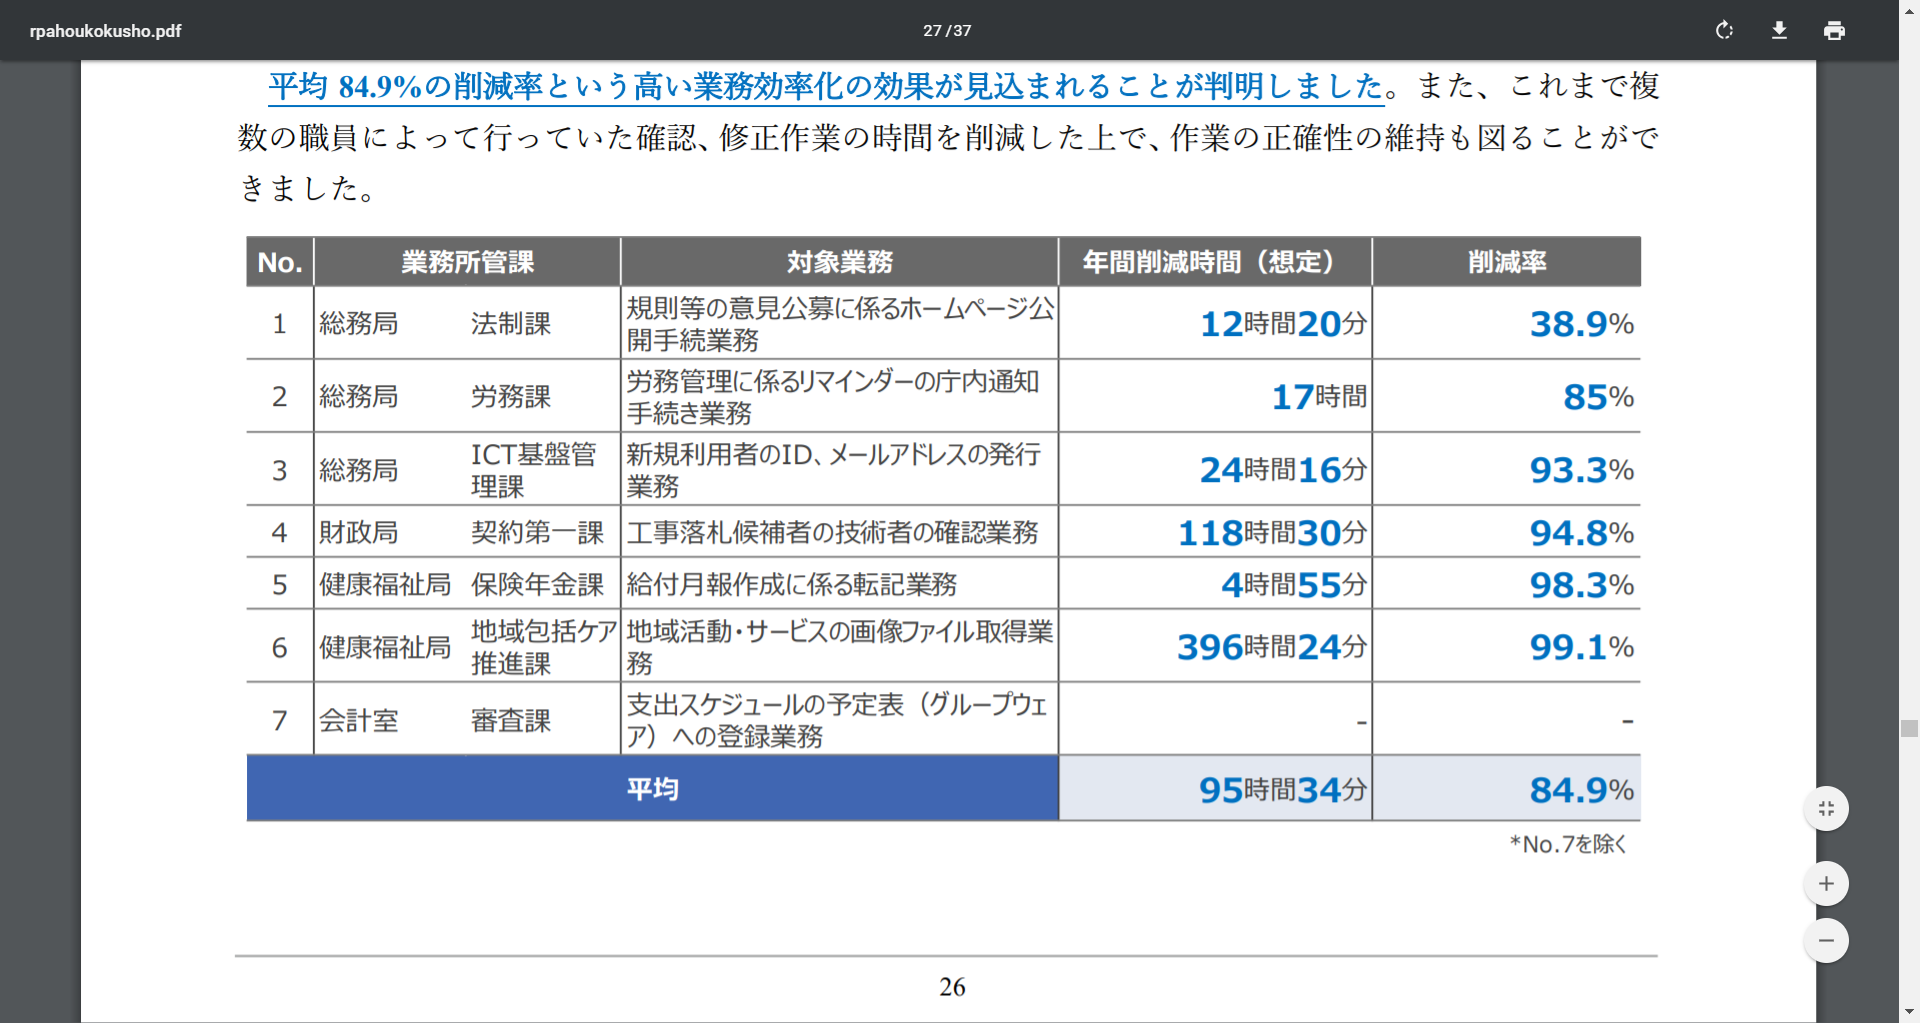This screenshot has height=1023, width=1920.
Task: Click the blue 平均 summary row cell
Action: (652, 789)
